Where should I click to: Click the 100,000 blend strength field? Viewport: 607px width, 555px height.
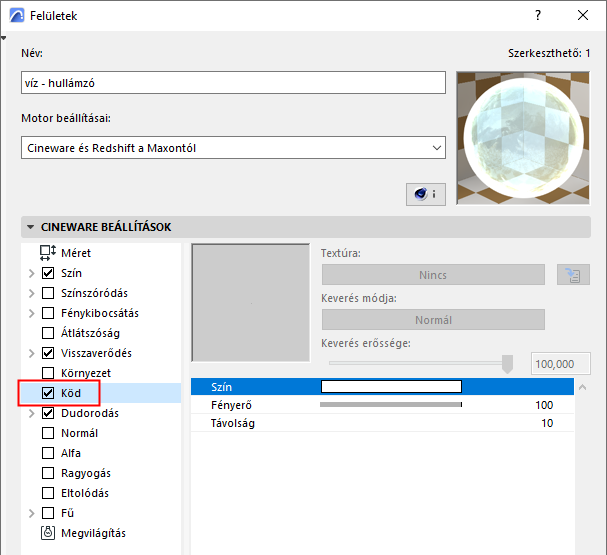pos(561,364)
